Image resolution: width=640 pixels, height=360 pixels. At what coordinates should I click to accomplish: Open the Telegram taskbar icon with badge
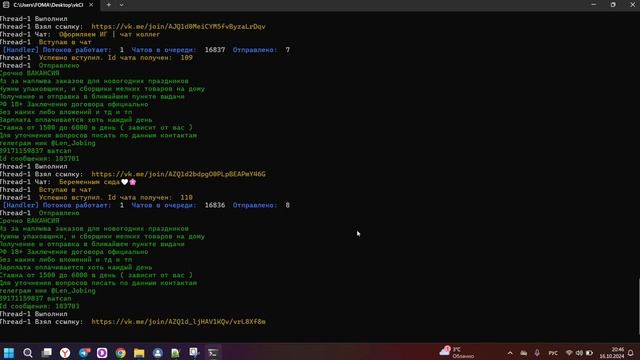(x=84, y=353)
